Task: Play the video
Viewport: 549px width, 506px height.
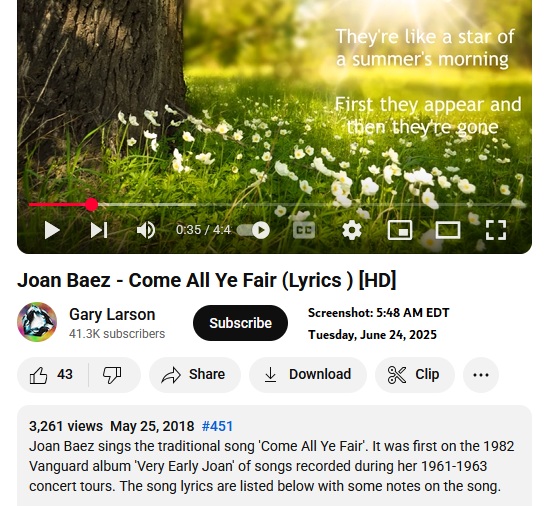Action: (52, 230)
